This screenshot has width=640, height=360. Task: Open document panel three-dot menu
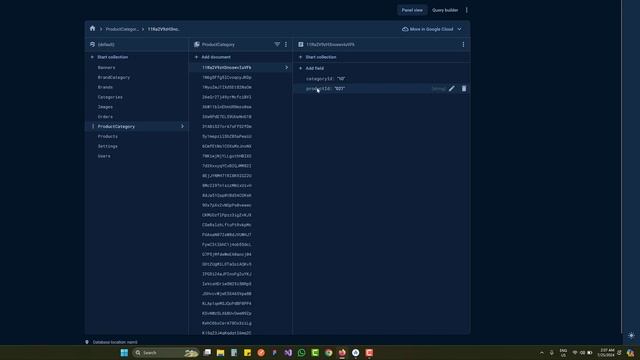coord(463,44)
